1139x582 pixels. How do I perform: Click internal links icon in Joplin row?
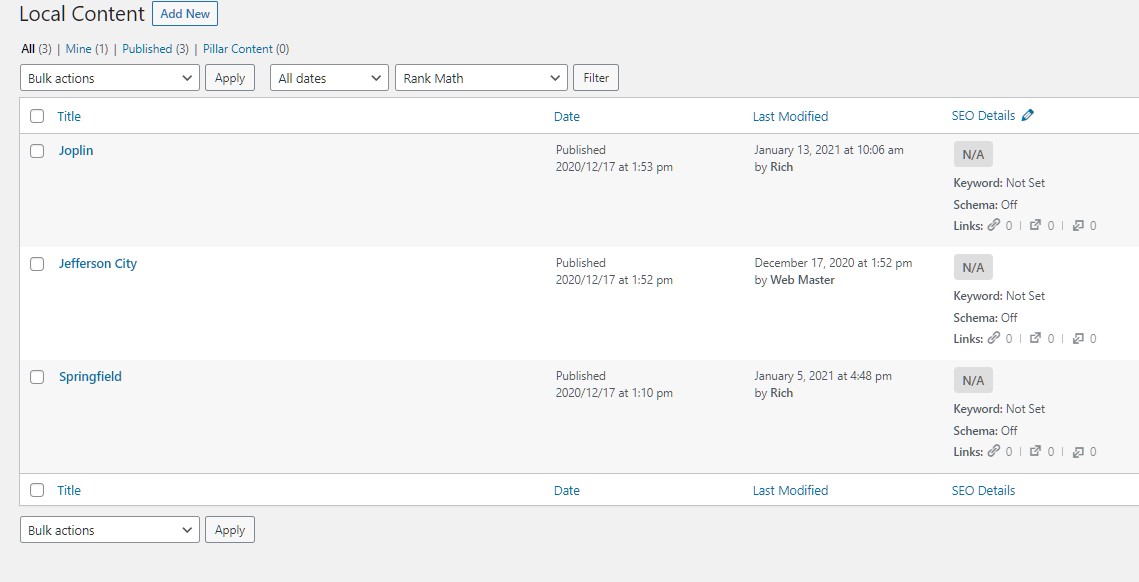coord(993,225)
